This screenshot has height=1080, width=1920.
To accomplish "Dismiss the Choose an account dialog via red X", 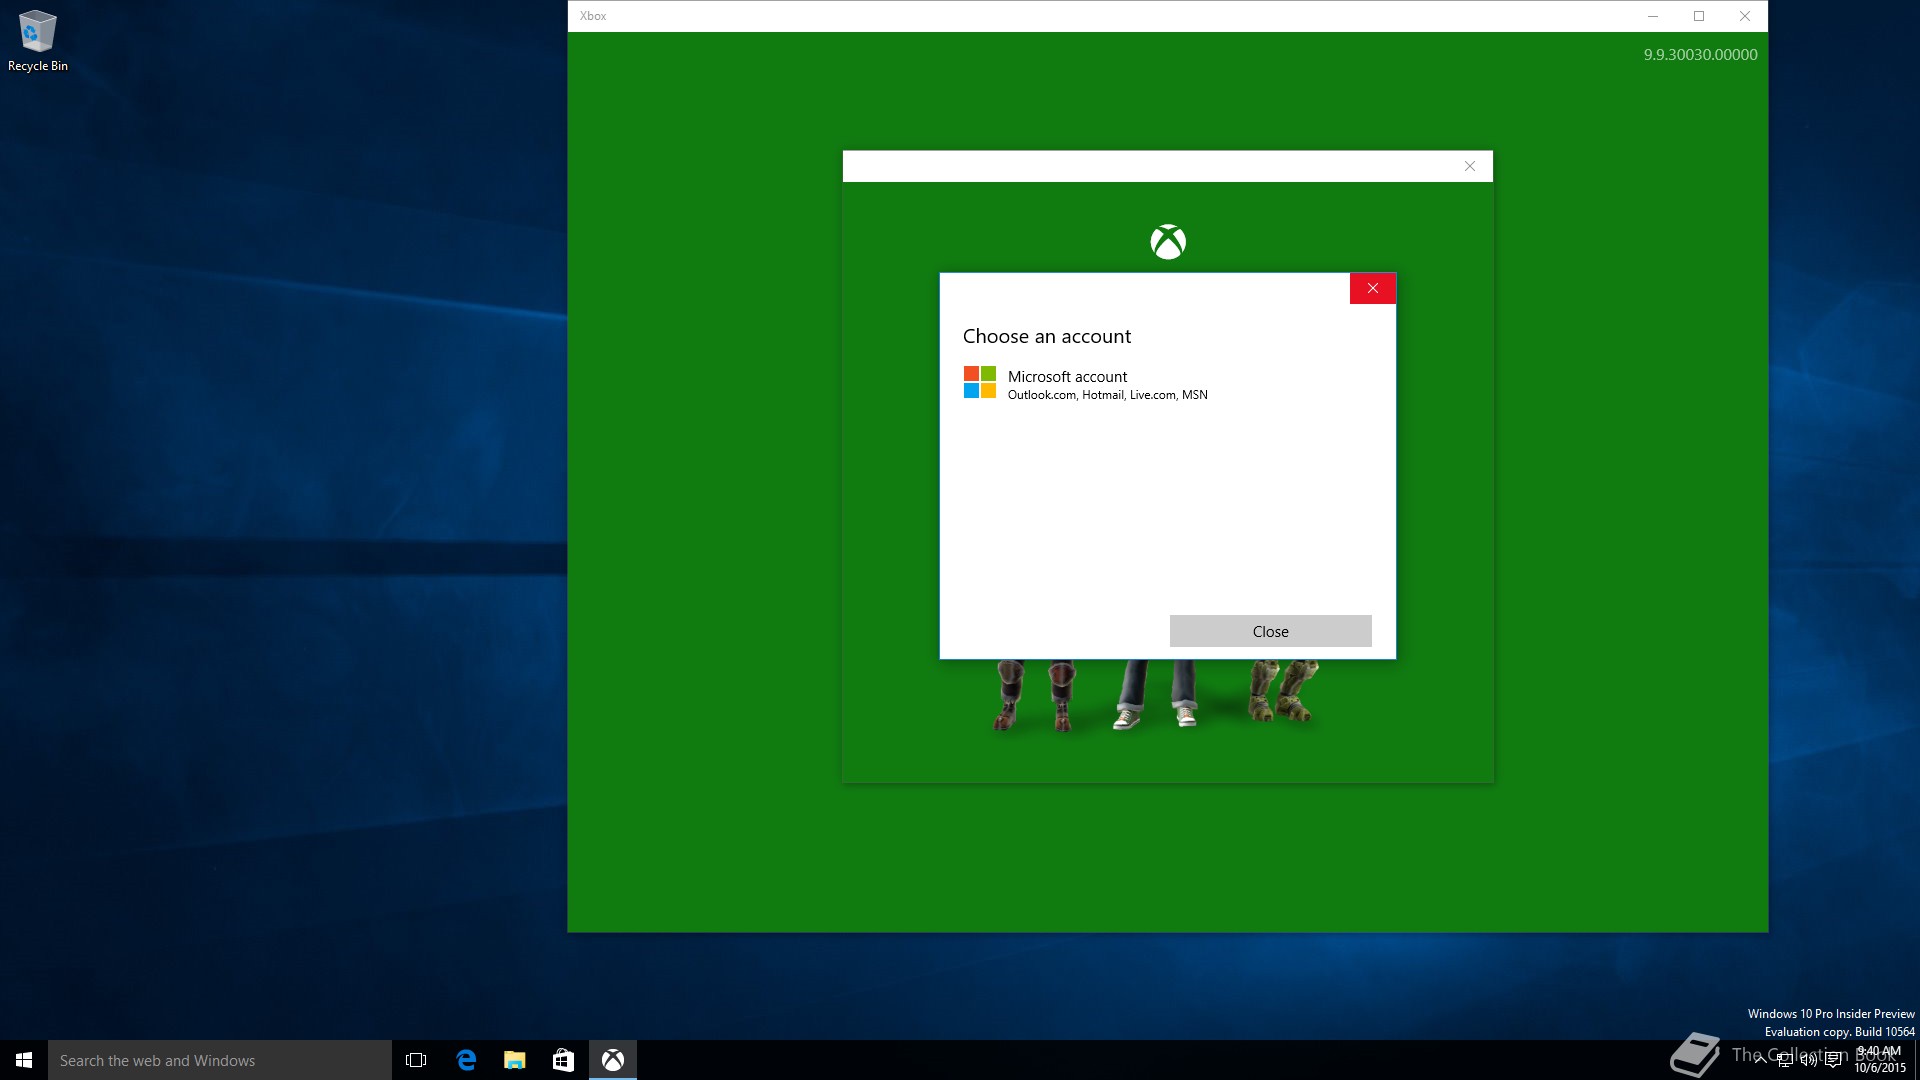I will tap(1372, 288).
